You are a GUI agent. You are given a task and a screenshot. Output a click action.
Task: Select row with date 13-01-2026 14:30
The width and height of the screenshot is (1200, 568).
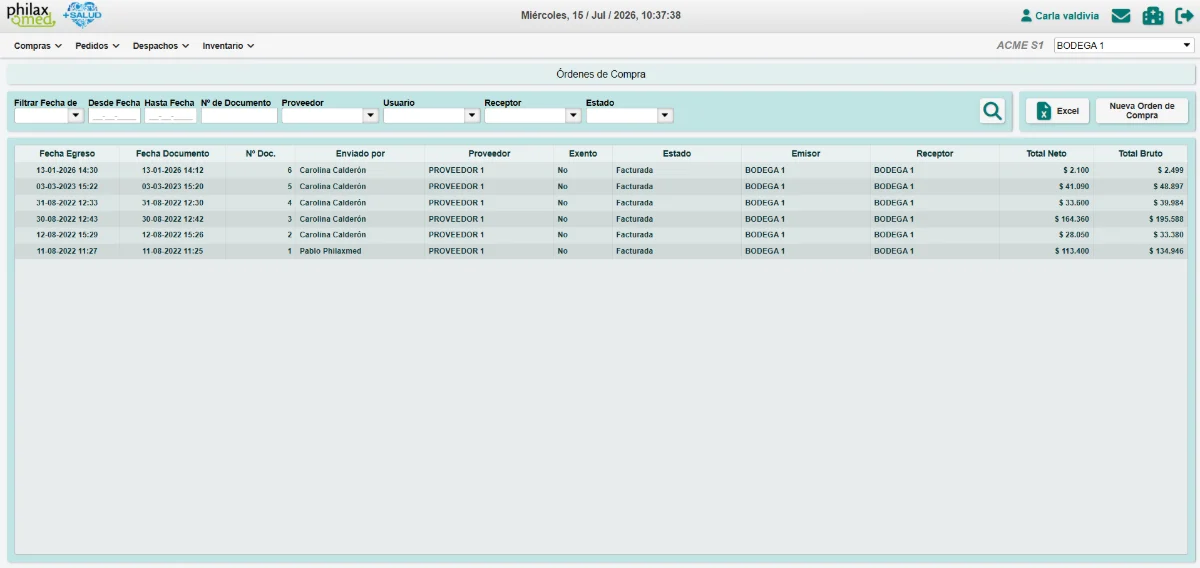click(601, 171)
